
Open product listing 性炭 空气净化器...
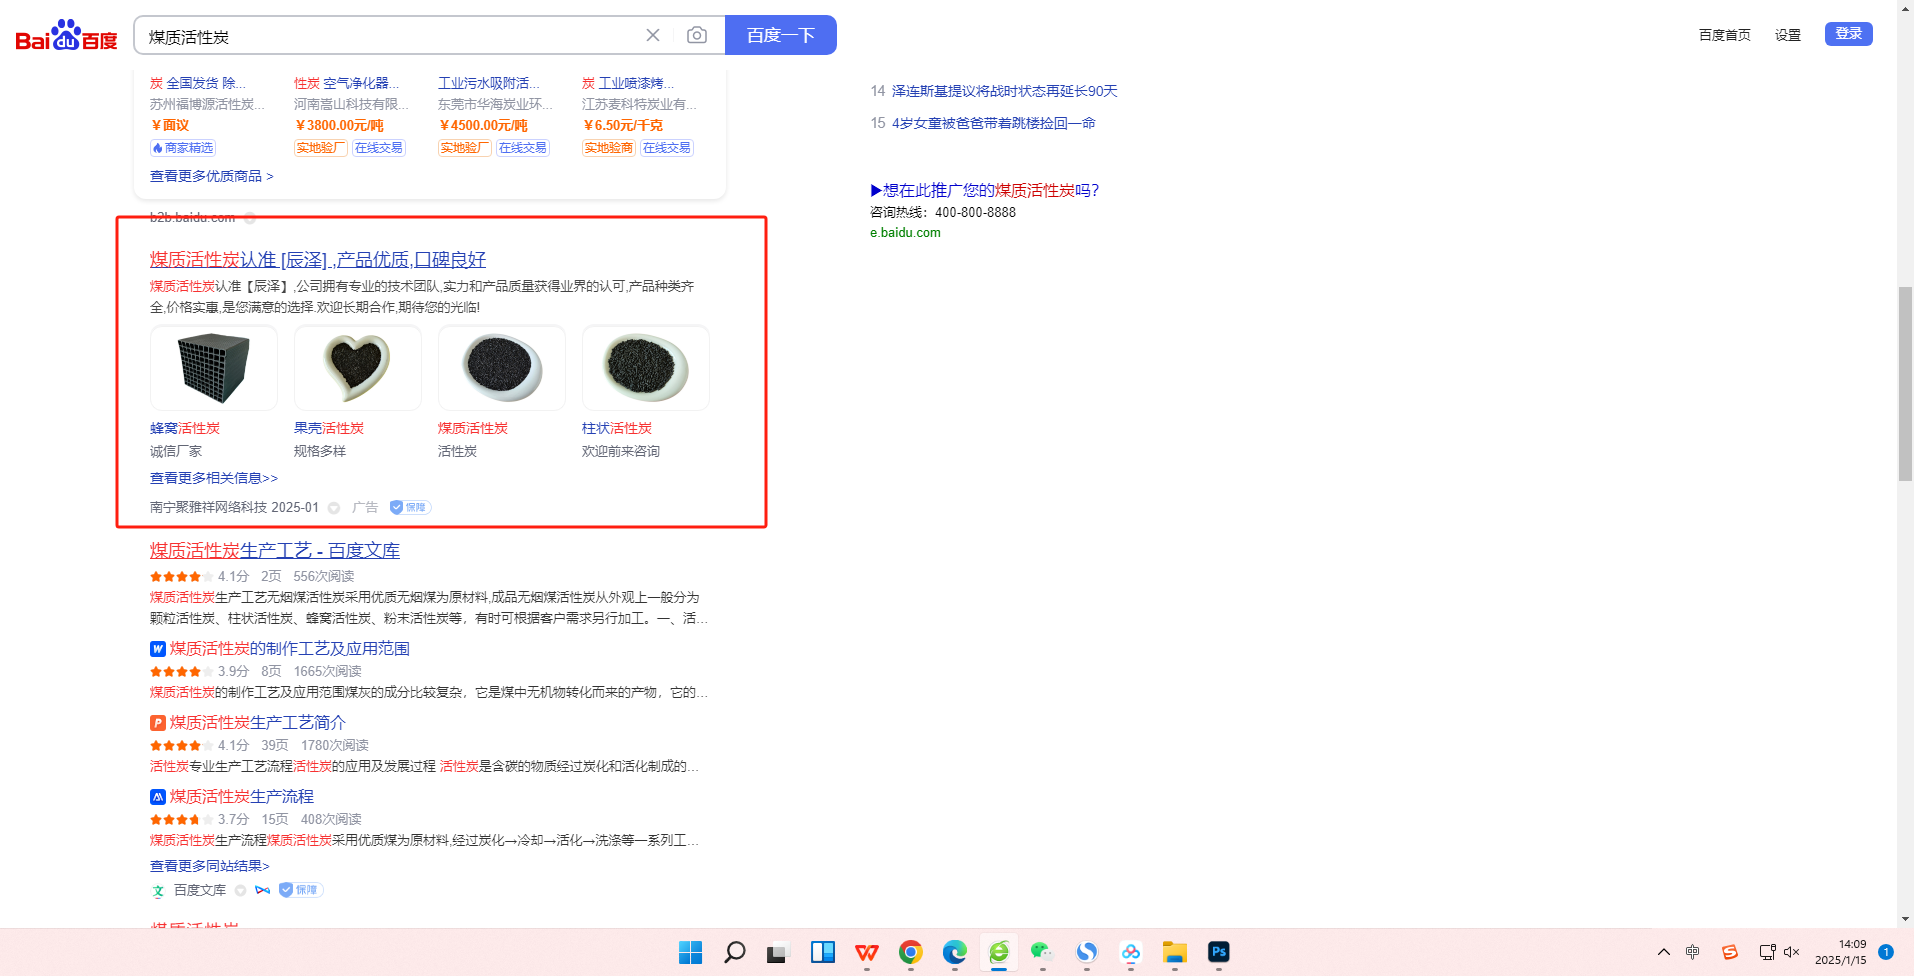point(346,83)
